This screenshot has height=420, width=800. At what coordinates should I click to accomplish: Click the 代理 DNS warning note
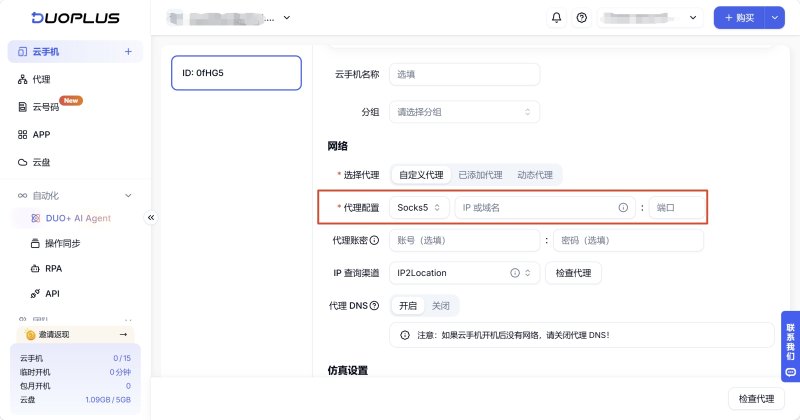(x=582, y=335)
